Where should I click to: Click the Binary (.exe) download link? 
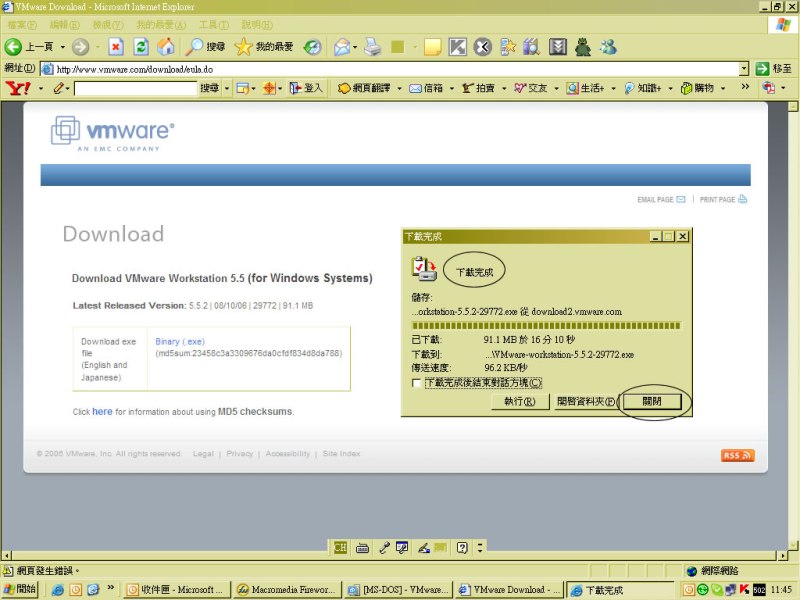tap(180, 341)
